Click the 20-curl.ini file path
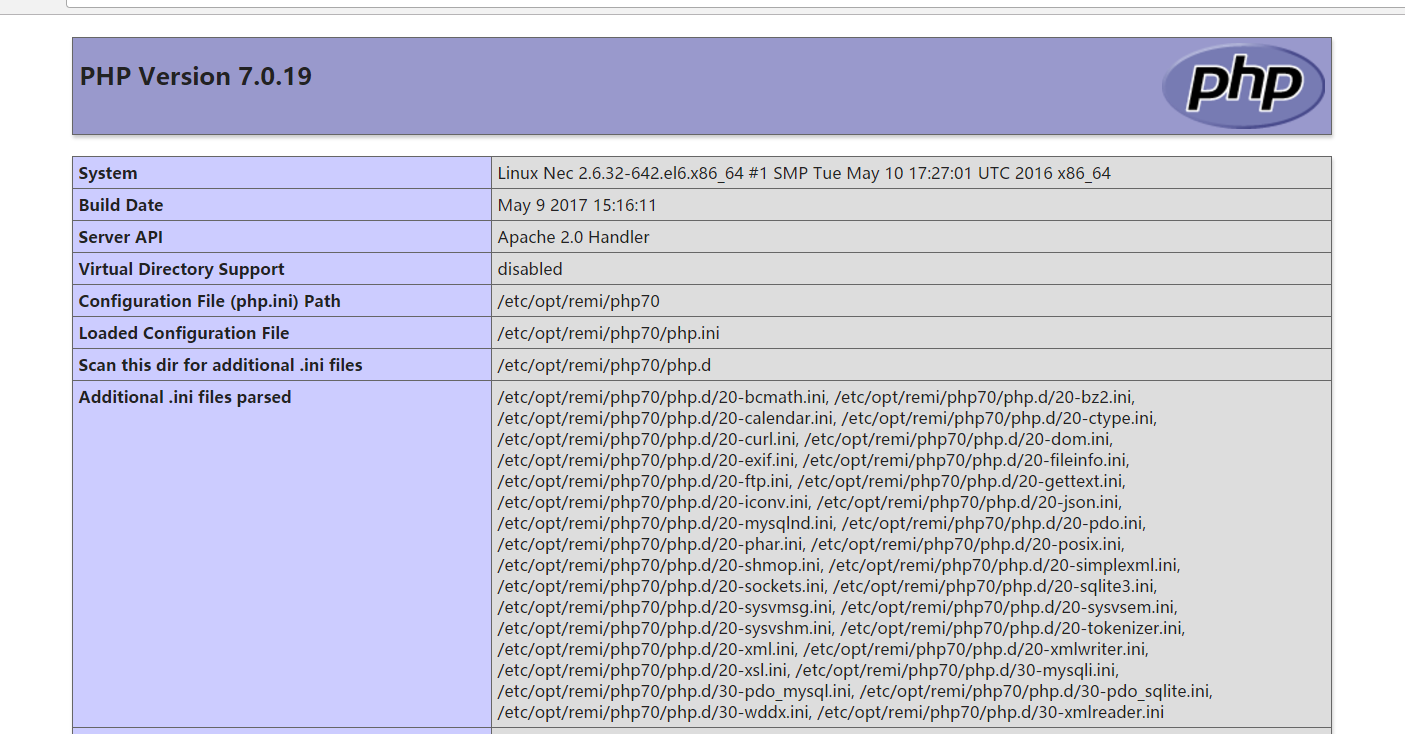The height and width of the screenshot is (734, 1405). click(x=647, y=439)
